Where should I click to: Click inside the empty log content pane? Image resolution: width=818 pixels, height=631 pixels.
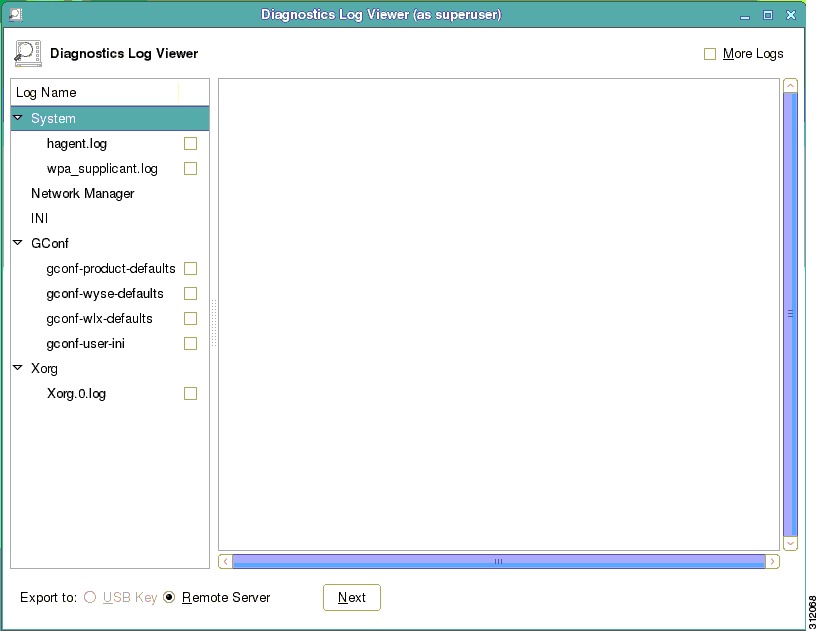pyautogui.click(x=499, y=314)
